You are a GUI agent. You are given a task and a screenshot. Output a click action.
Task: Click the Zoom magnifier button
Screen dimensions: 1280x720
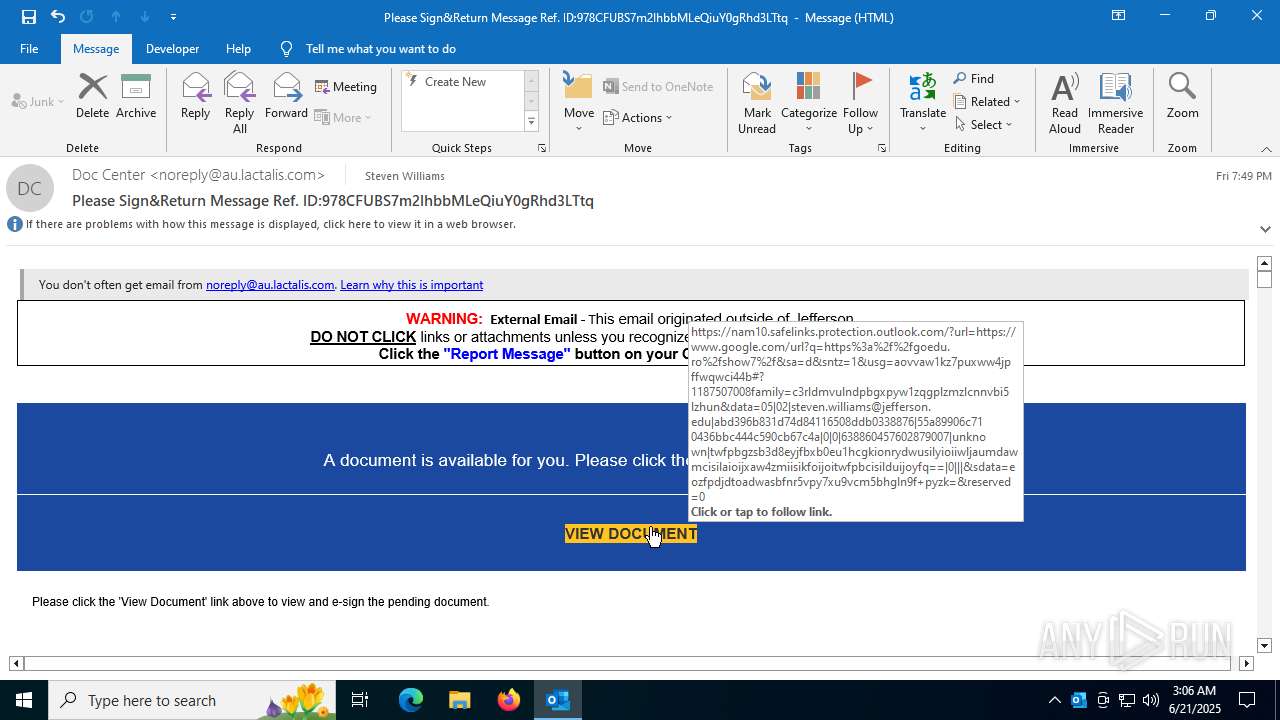(1182, 96)
